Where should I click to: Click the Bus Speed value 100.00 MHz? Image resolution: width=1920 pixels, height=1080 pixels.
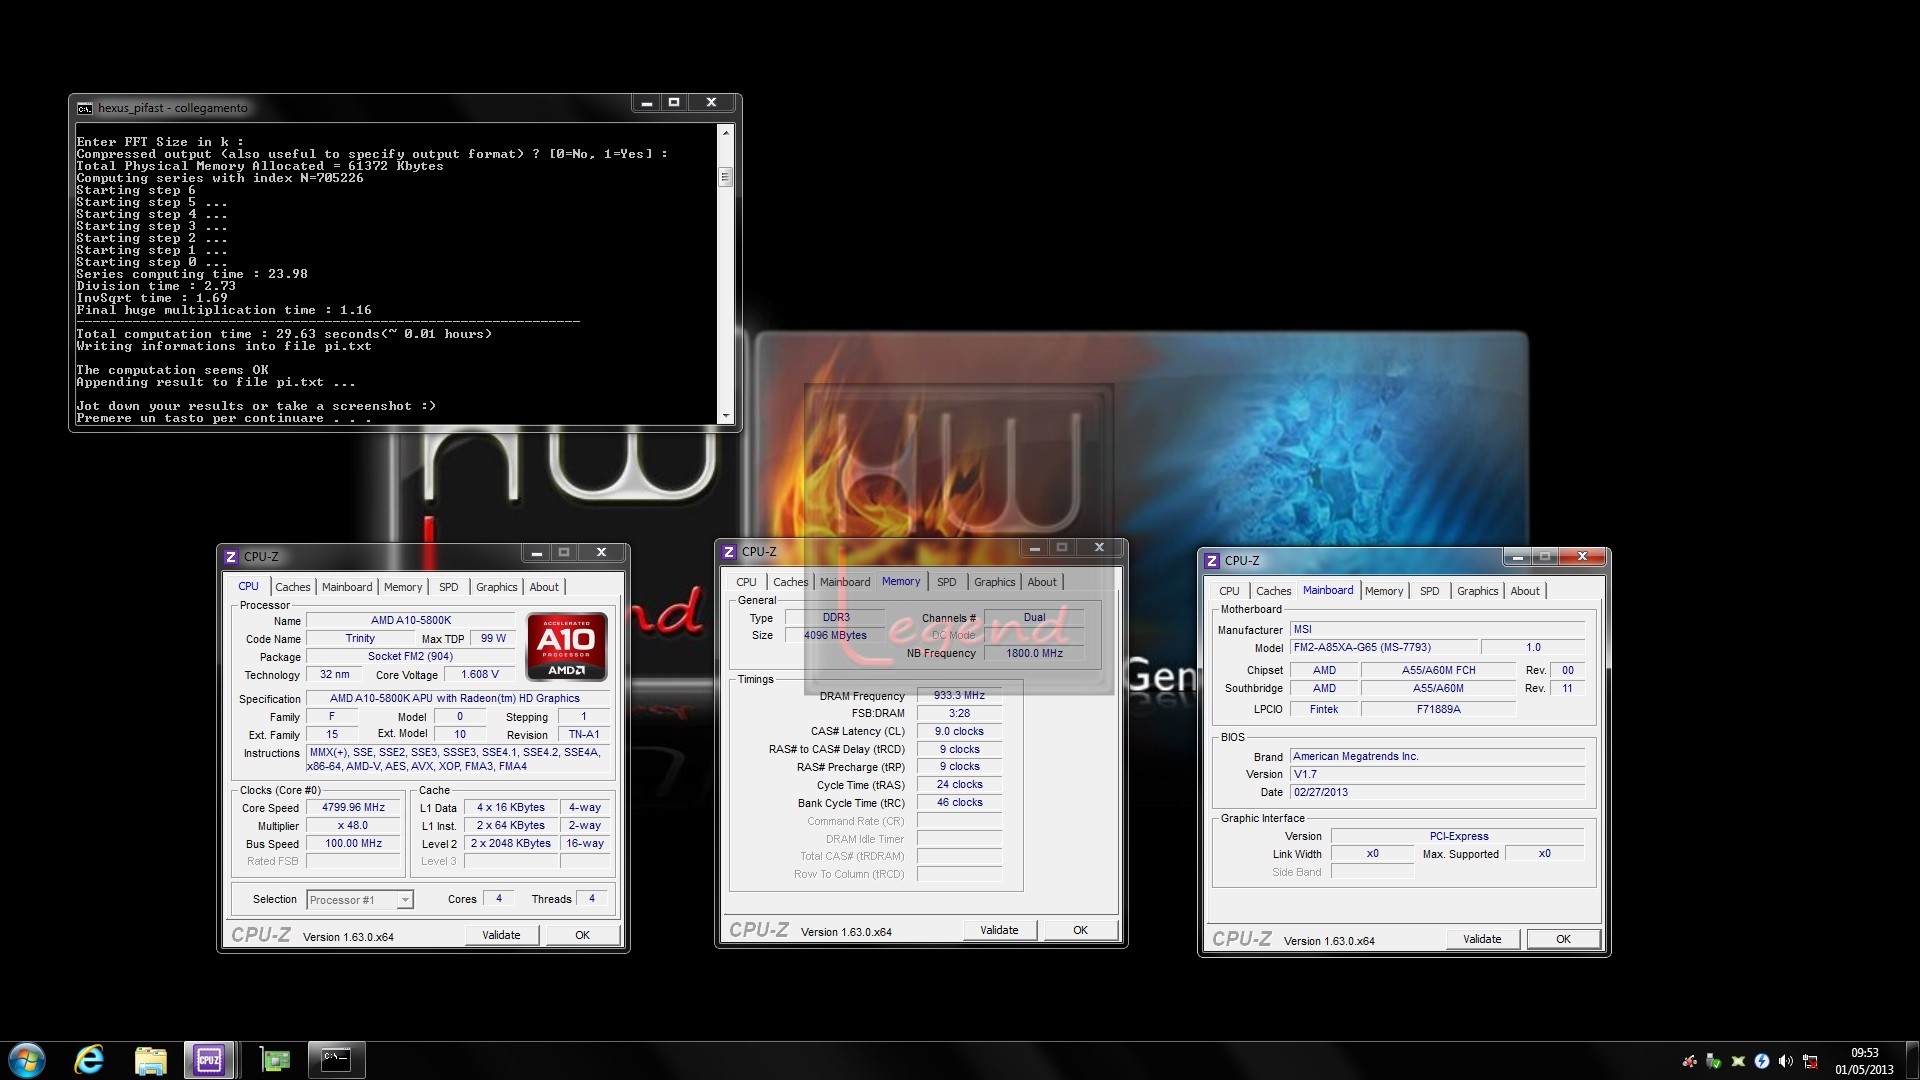point(354,844)
